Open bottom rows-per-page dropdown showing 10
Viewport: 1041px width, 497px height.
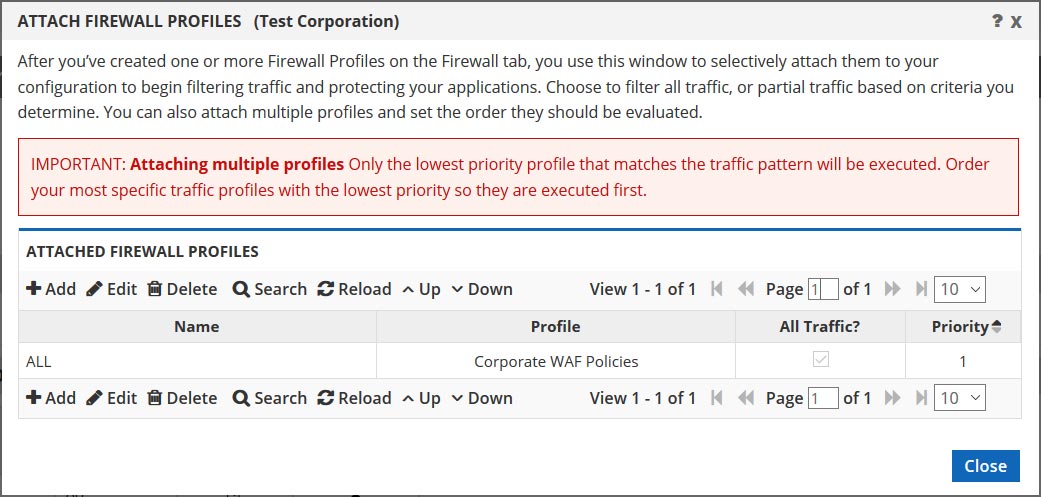(x=959, y=398)
